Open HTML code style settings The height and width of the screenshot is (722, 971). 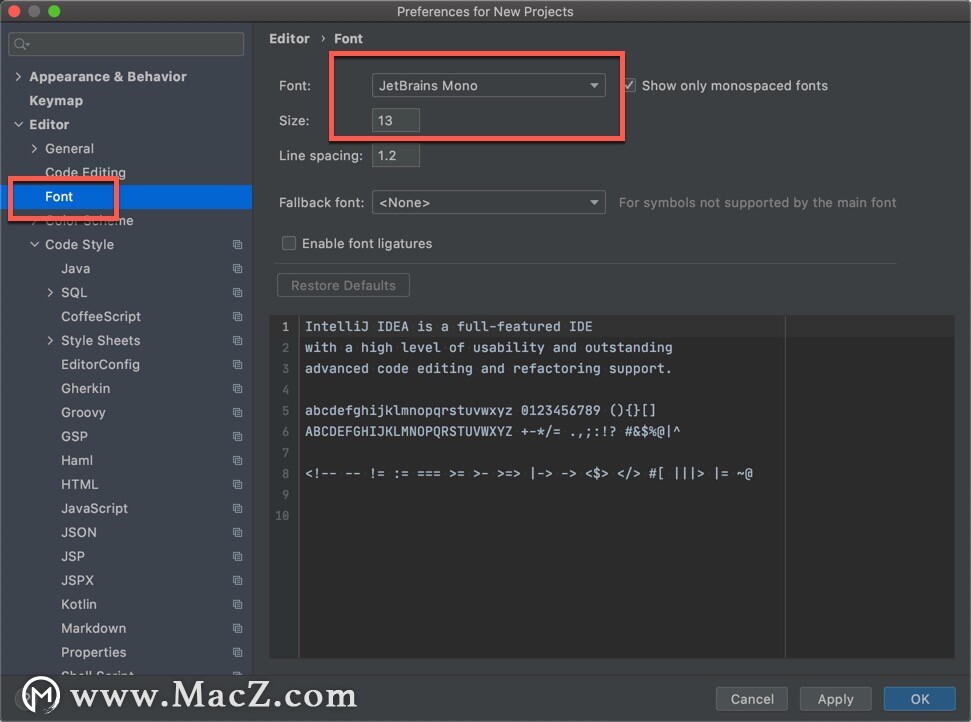79,484
